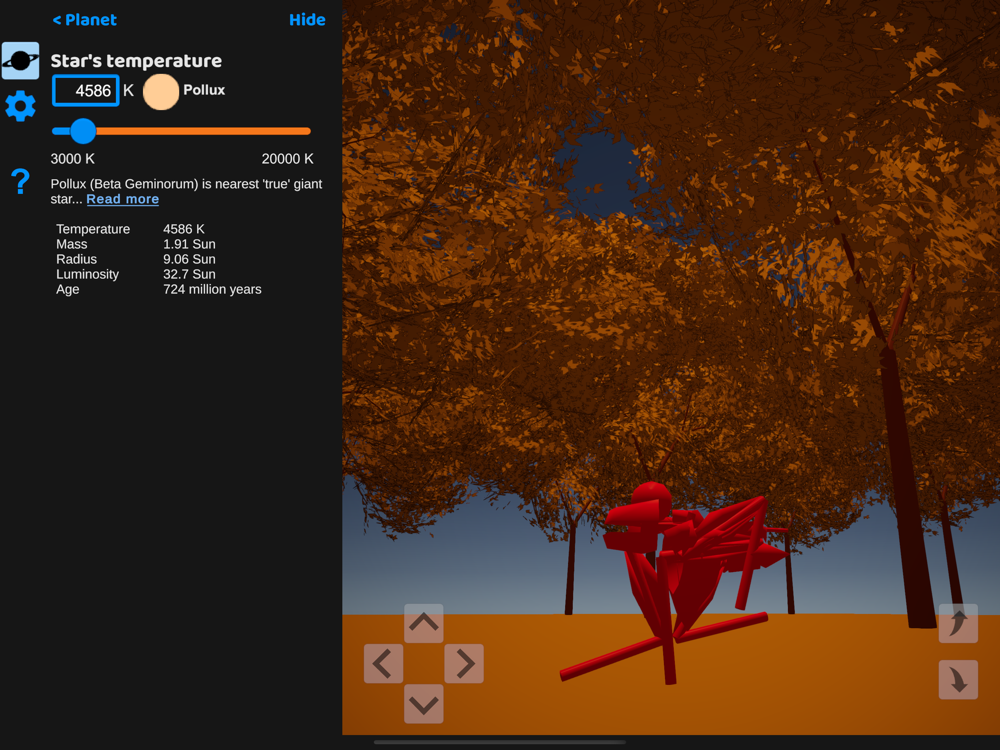1000x750 pixels.
Task: Tilt camera down with curved arrow
Action: pyautogui.click(x=958, y=680)
